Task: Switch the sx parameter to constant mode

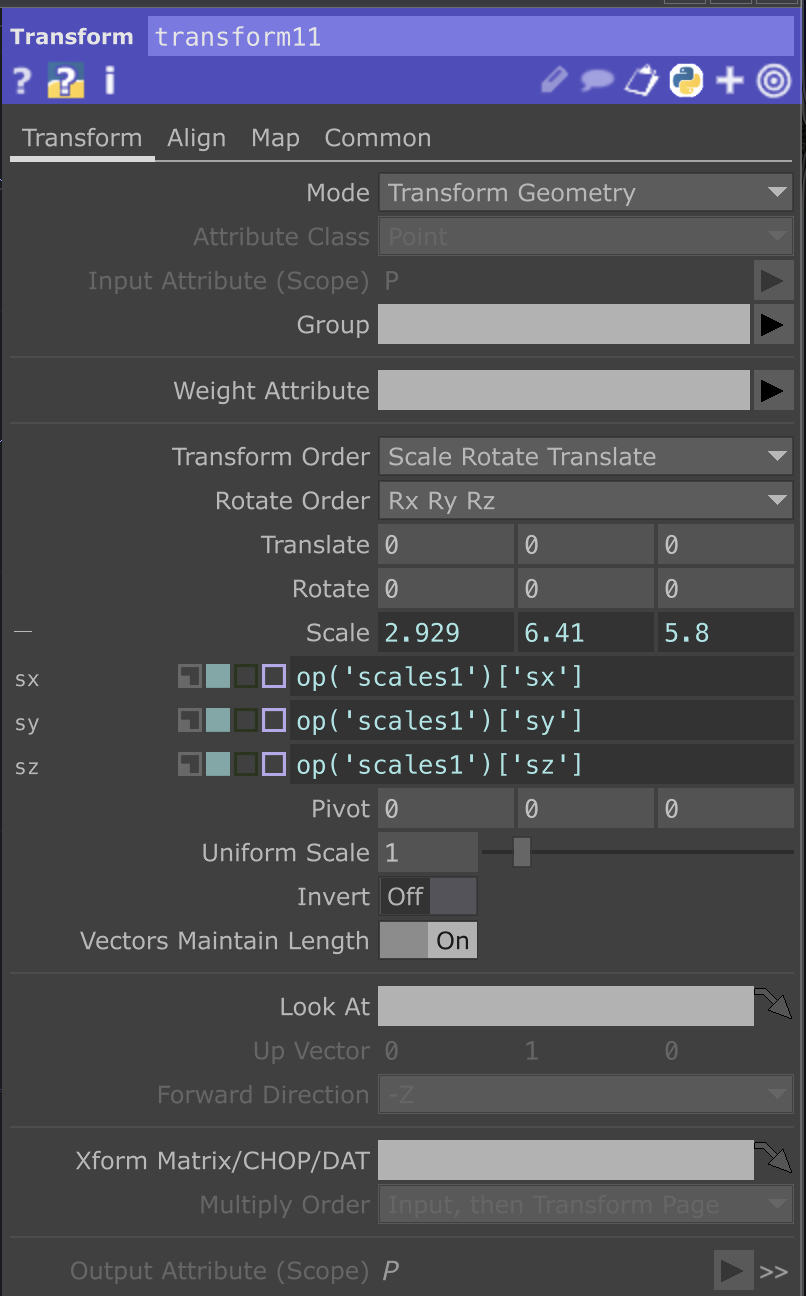Action: pyautogui.click(x=189, y=676)
